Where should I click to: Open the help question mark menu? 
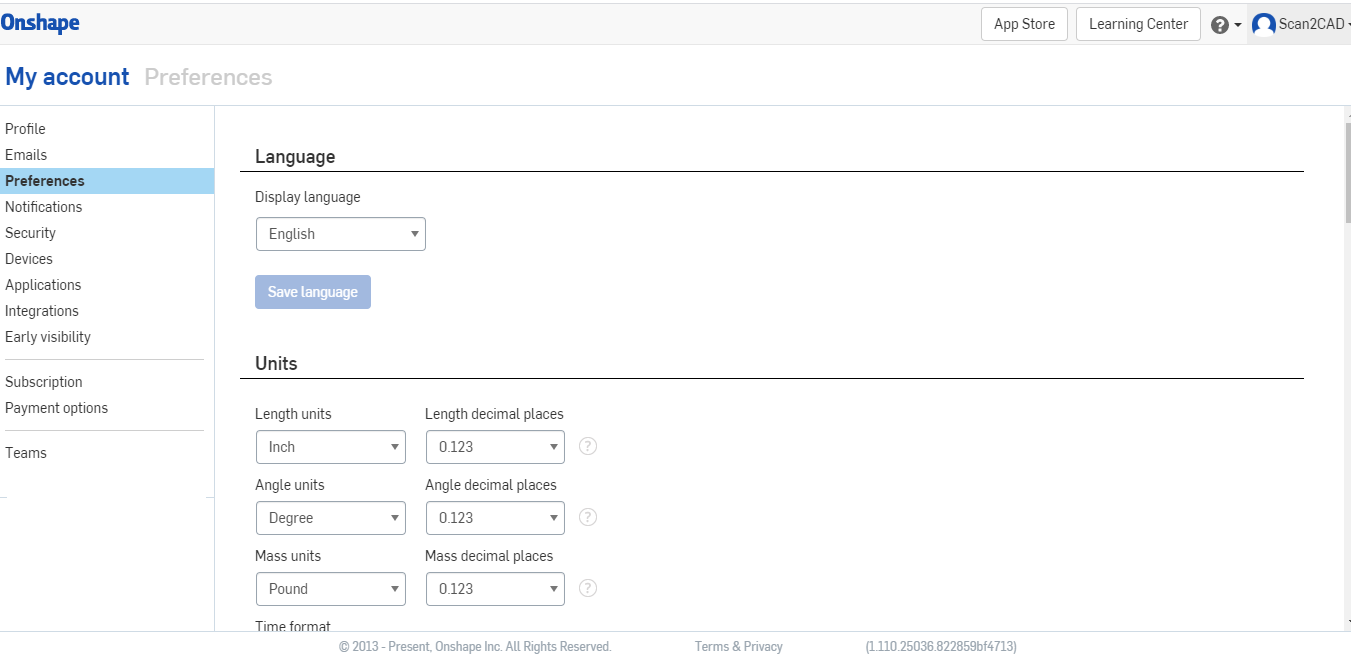coord(1221,23)
